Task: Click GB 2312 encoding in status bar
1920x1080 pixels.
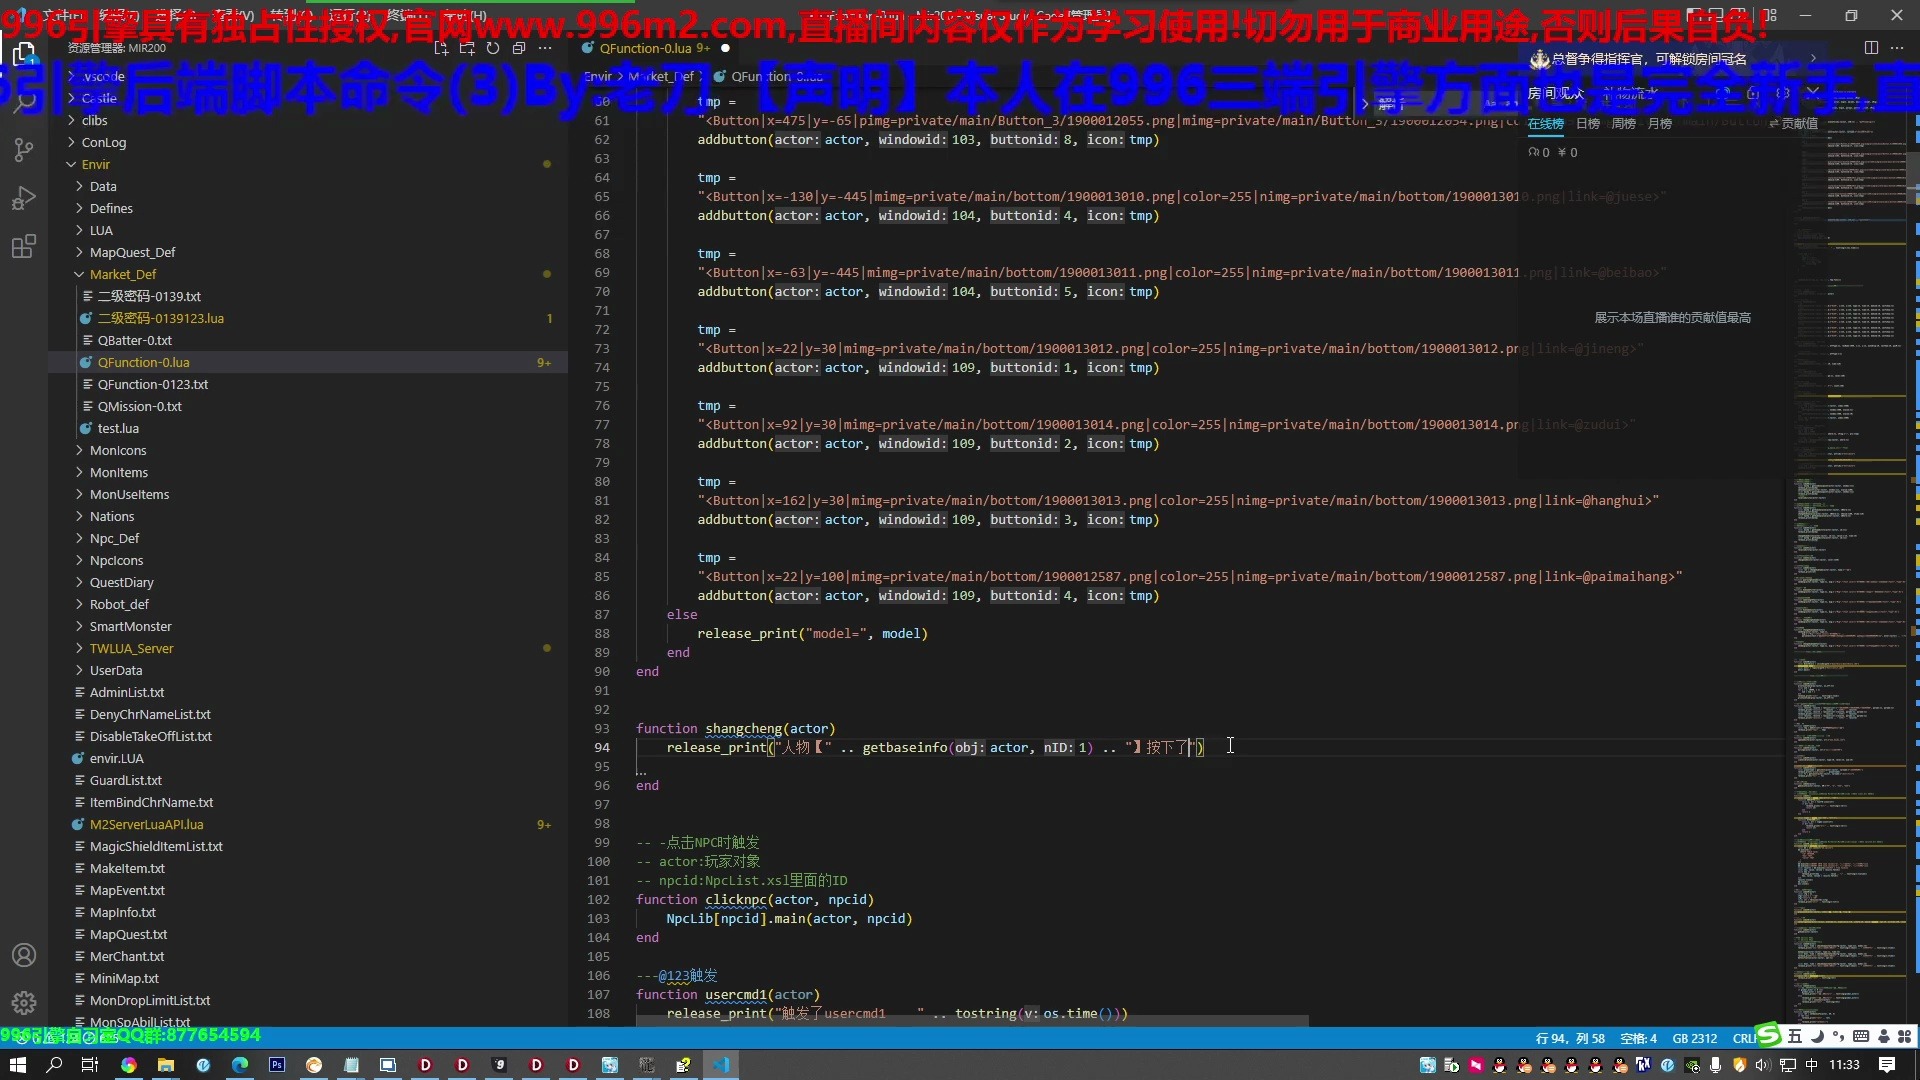Action: pos(1694,1038)
